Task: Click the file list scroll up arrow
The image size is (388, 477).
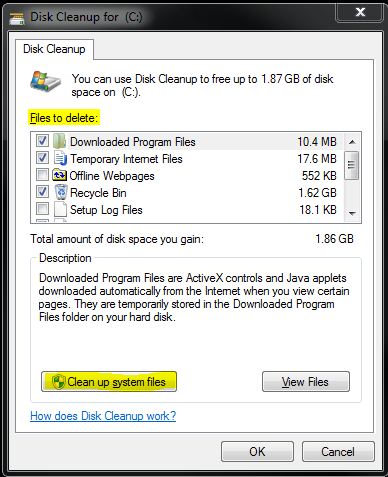Action: tap(352, 142)
